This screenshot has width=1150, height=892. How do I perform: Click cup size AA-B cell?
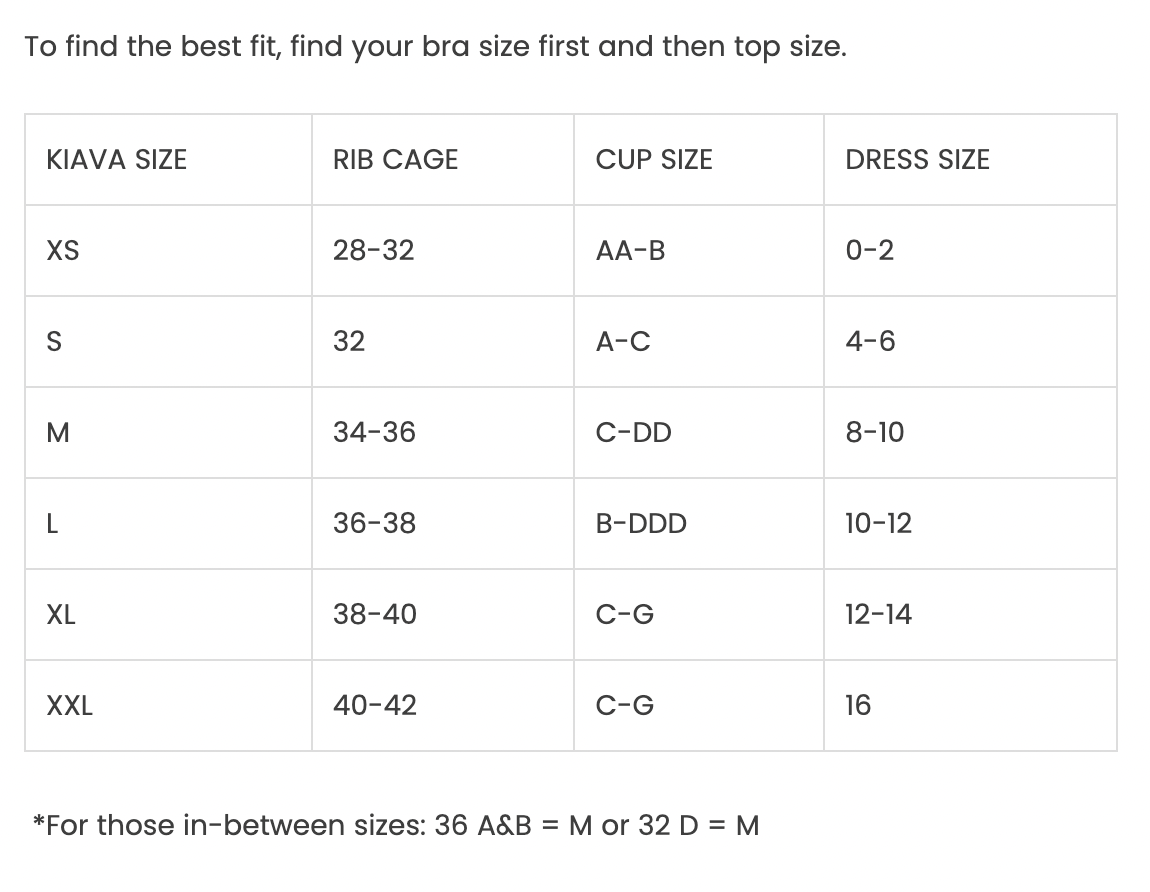[x=630, y=251]
